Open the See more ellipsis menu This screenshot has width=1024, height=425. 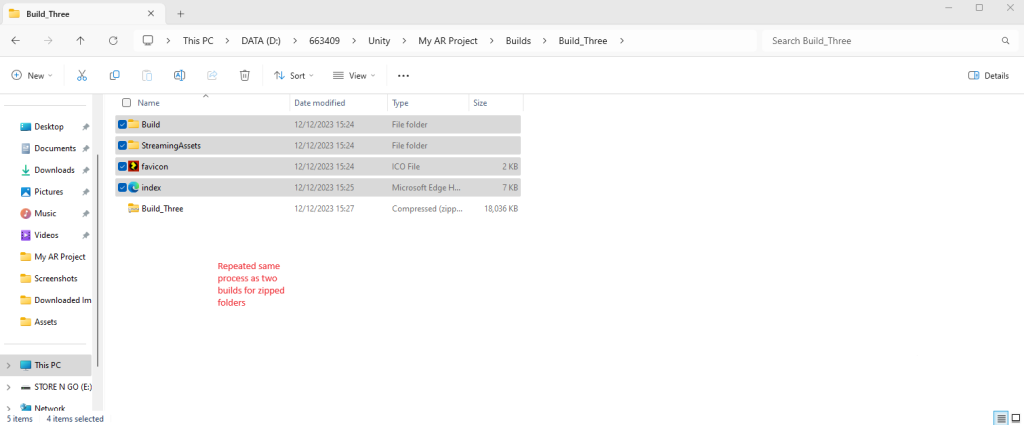click(x=403, y=75)
